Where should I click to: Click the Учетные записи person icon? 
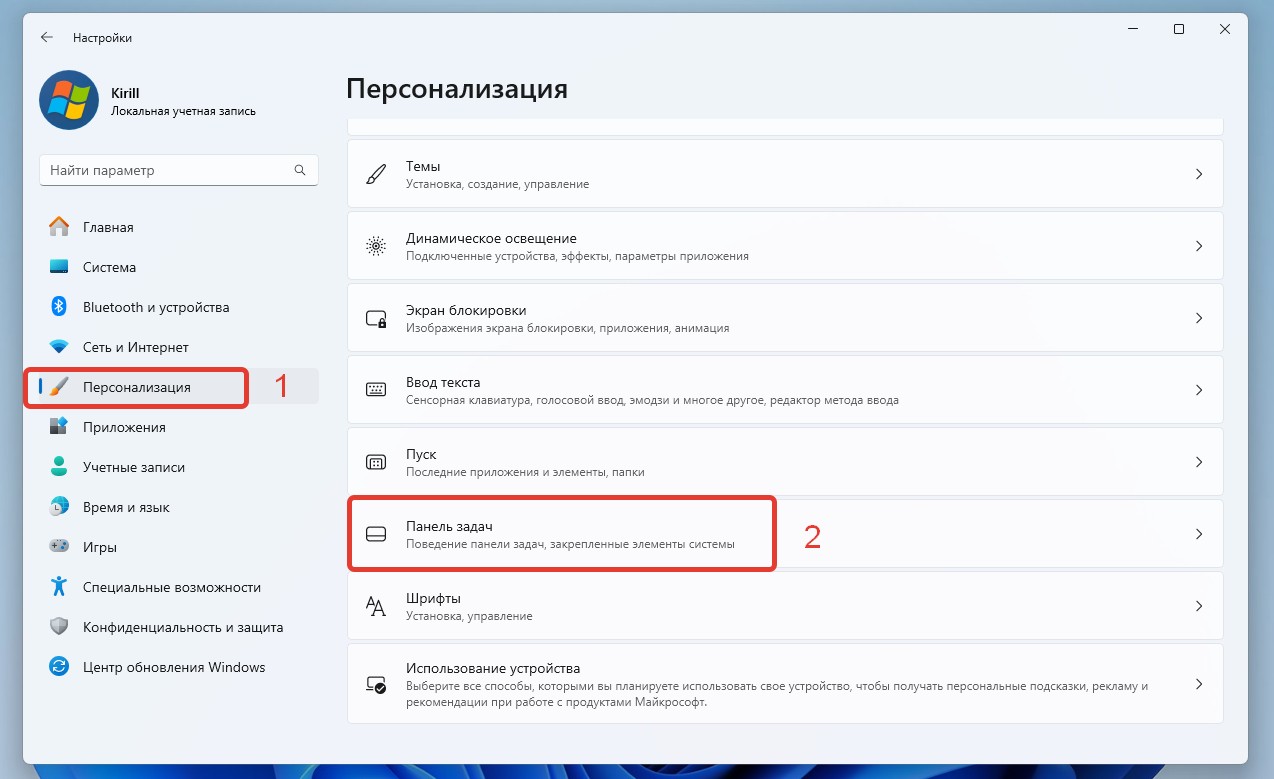coord(59,467)
